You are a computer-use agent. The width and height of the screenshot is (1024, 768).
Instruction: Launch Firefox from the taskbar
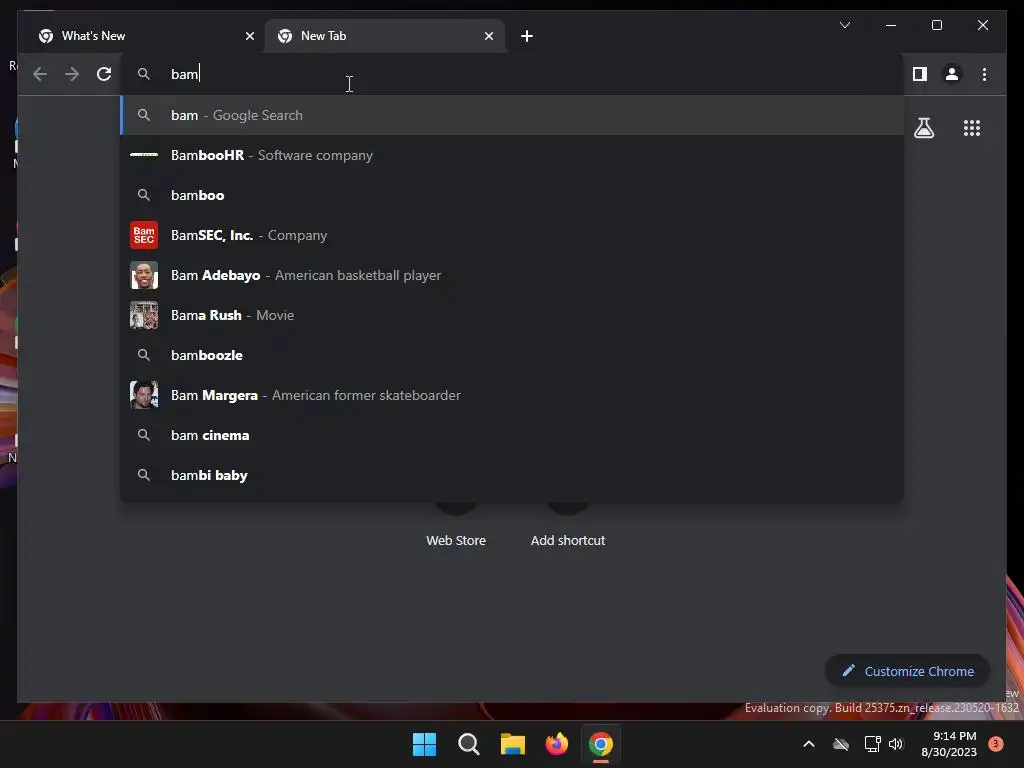click(x=556, y=744)
